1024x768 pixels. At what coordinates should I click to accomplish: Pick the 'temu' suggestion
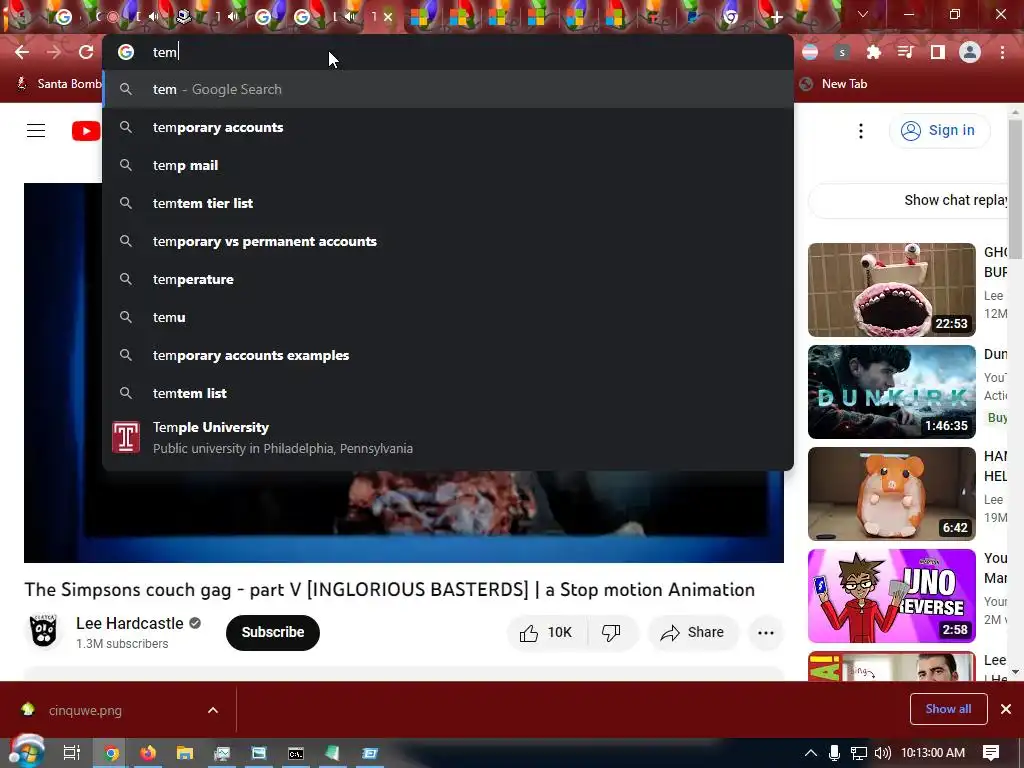pos(447,317)
